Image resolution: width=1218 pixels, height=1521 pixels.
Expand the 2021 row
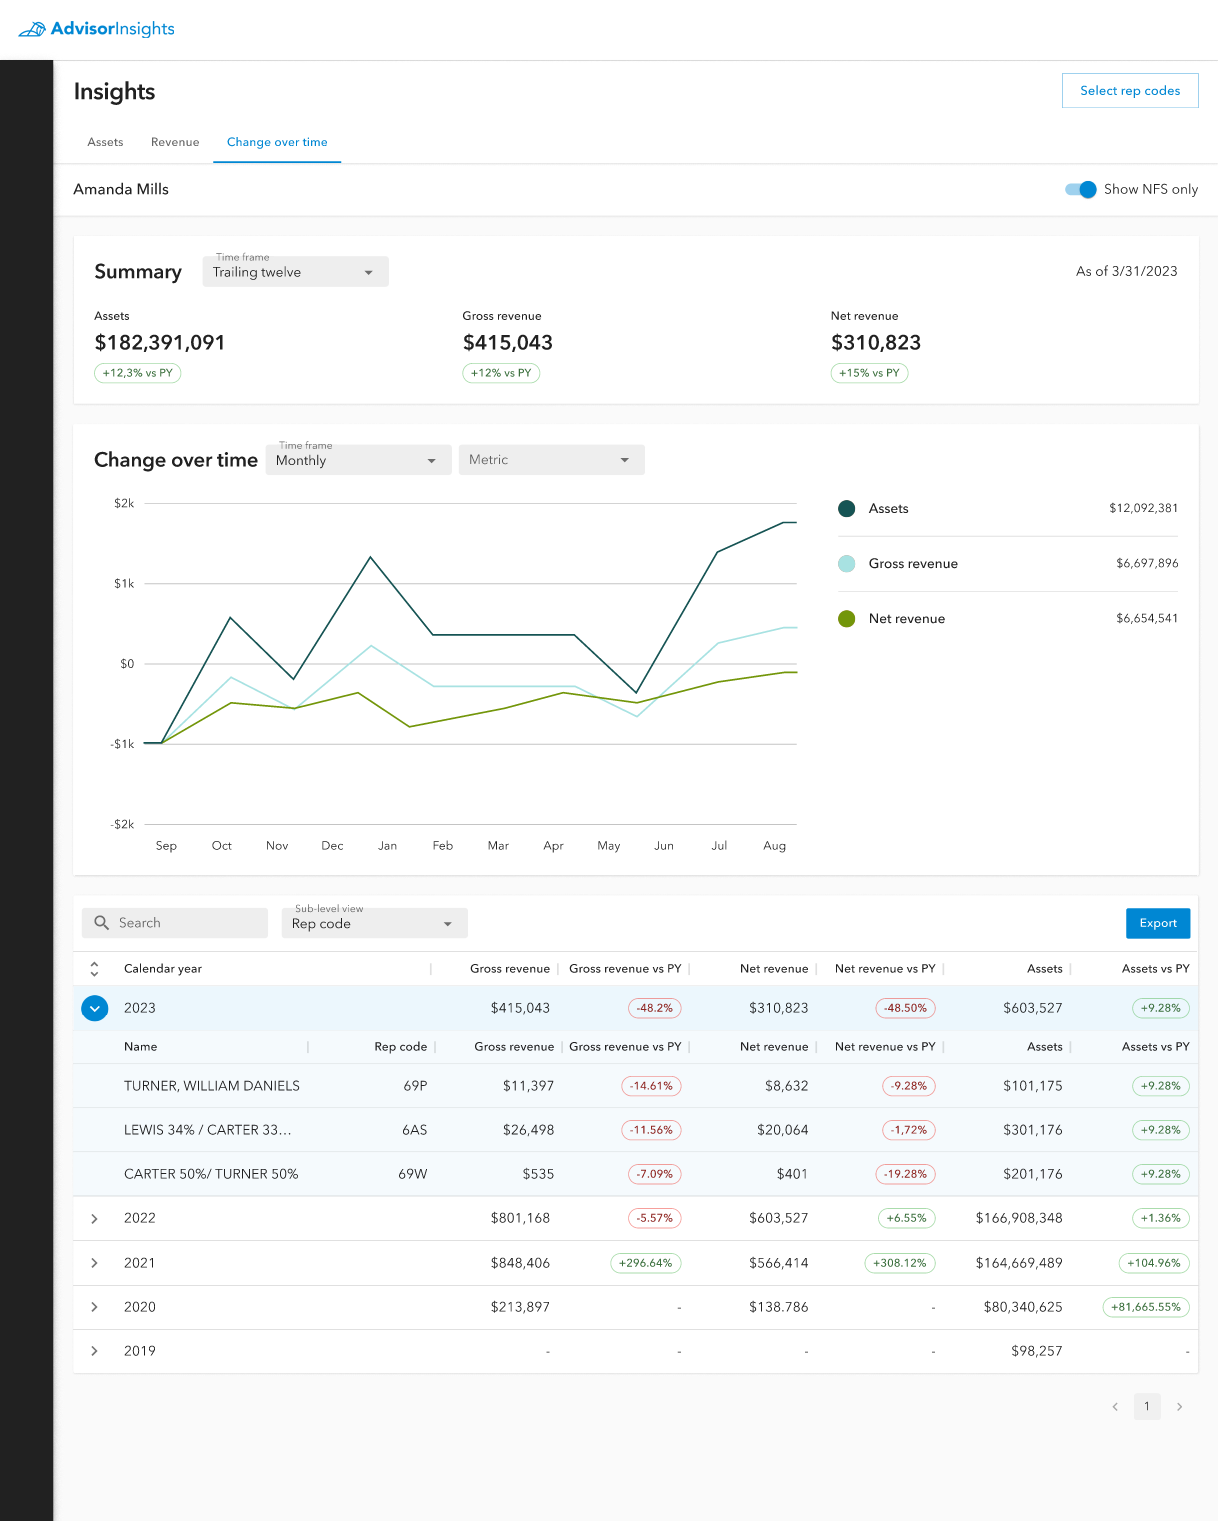94,1263
